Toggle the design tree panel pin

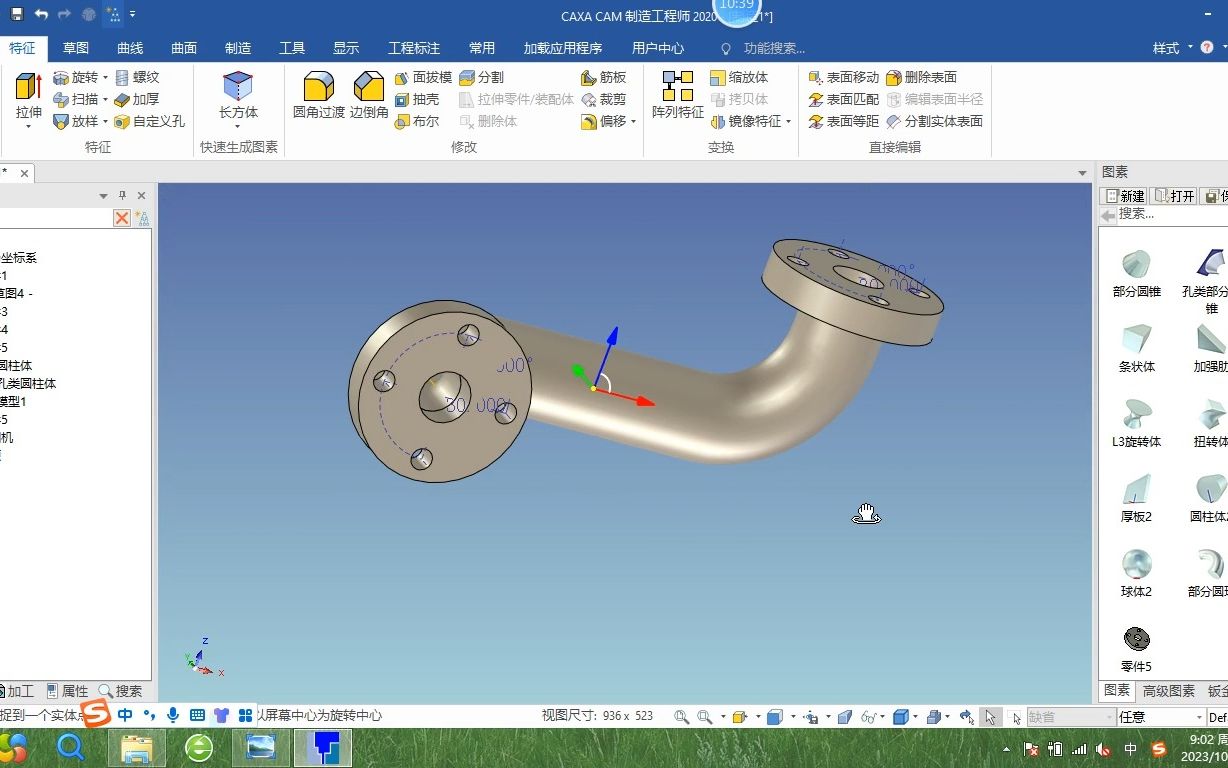pos(123,196)
